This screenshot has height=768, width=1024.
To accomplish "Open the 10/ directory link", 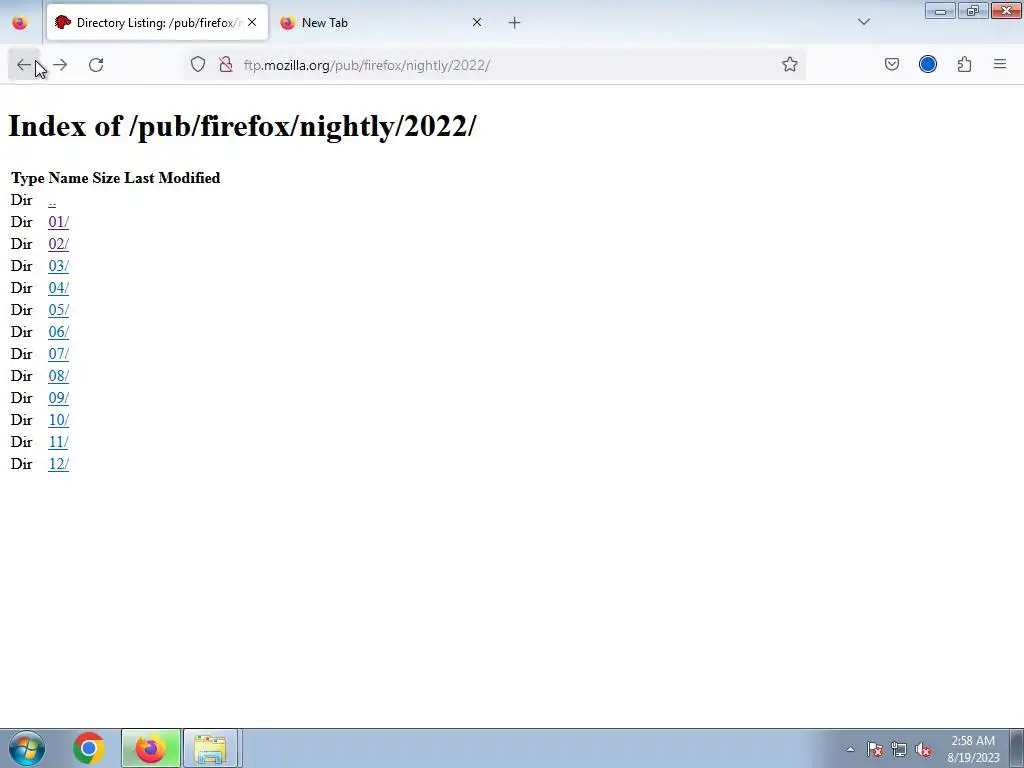I will 58,420.
